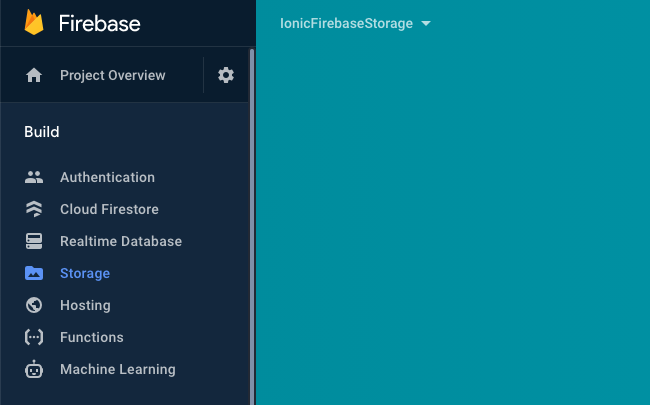Select the Hosting text label
Viewport: 650px width, 405px height.
pos(85,306)
